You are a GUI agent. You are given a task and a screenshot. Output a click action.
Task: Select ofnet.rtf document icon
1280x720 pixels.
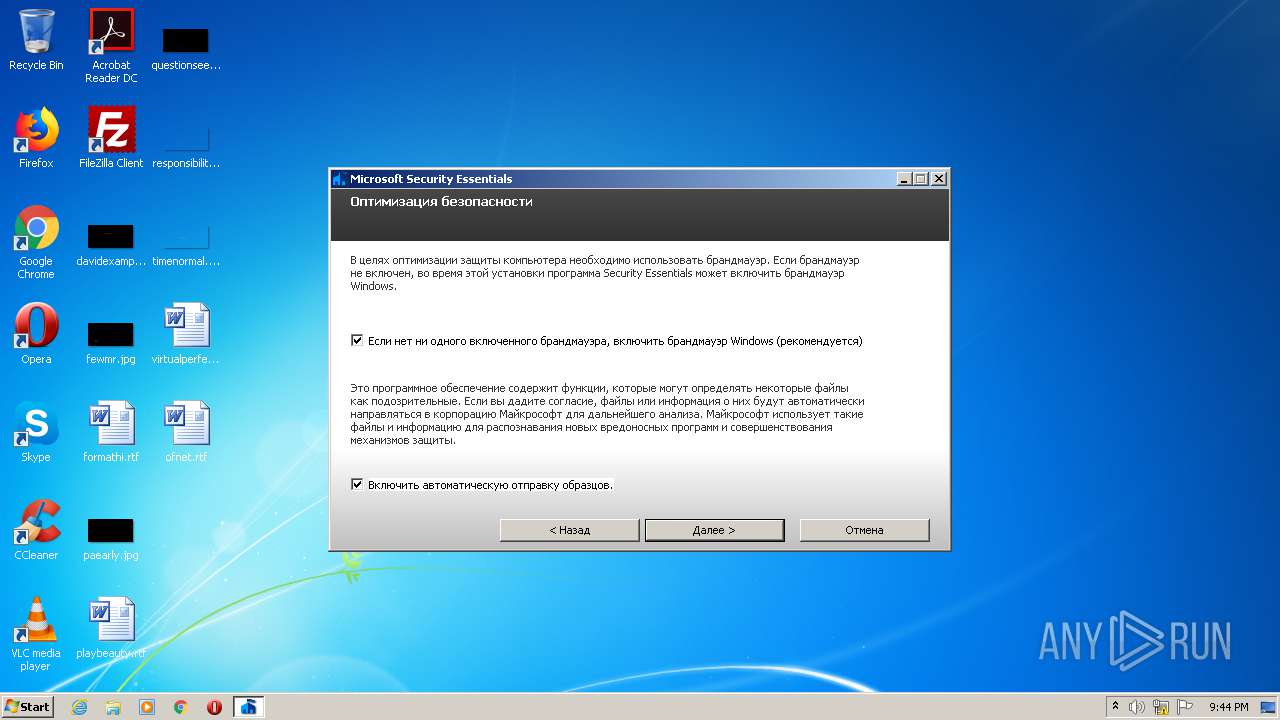pyautogui.click(x=186, y=432)
